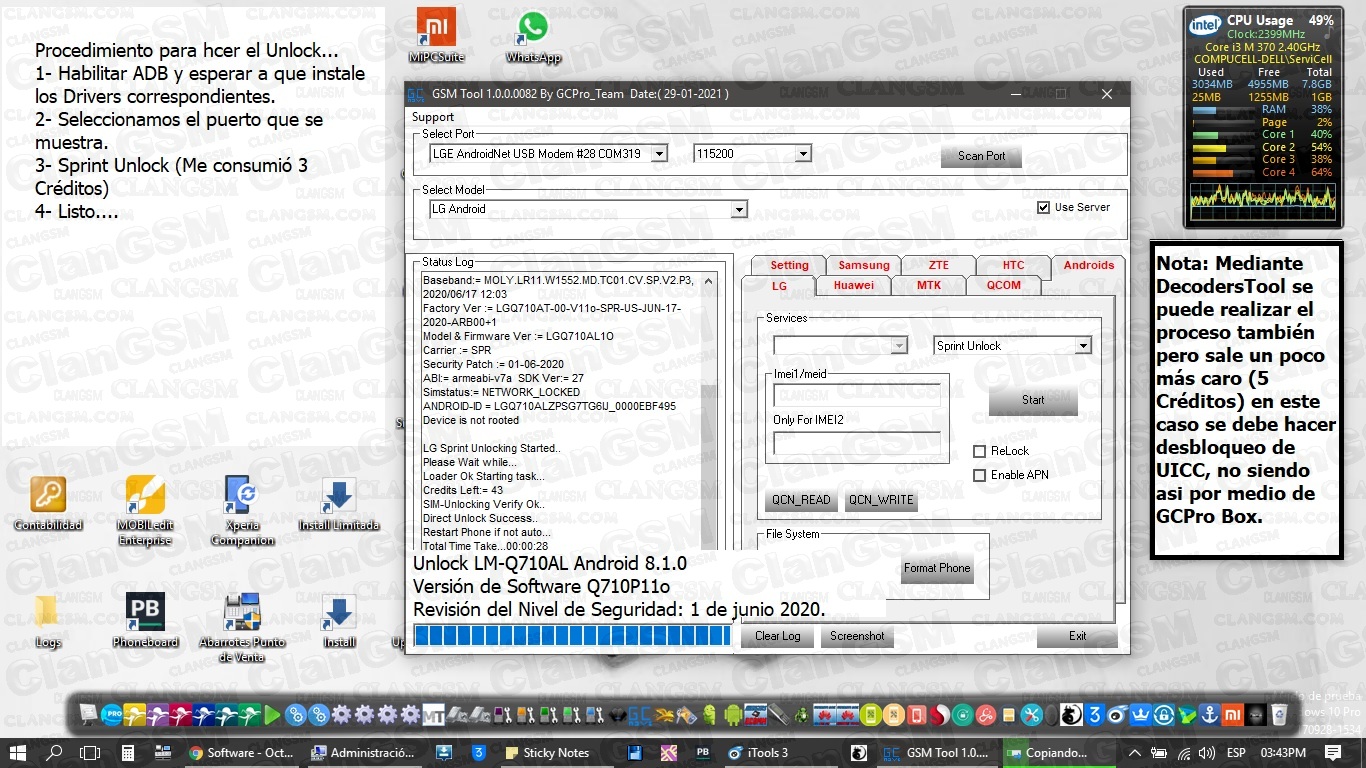Image resolution: width=1366 pixels, height=768 pixels.
Task: Click the CPU Usage gadget
Action: (1263, 118)
